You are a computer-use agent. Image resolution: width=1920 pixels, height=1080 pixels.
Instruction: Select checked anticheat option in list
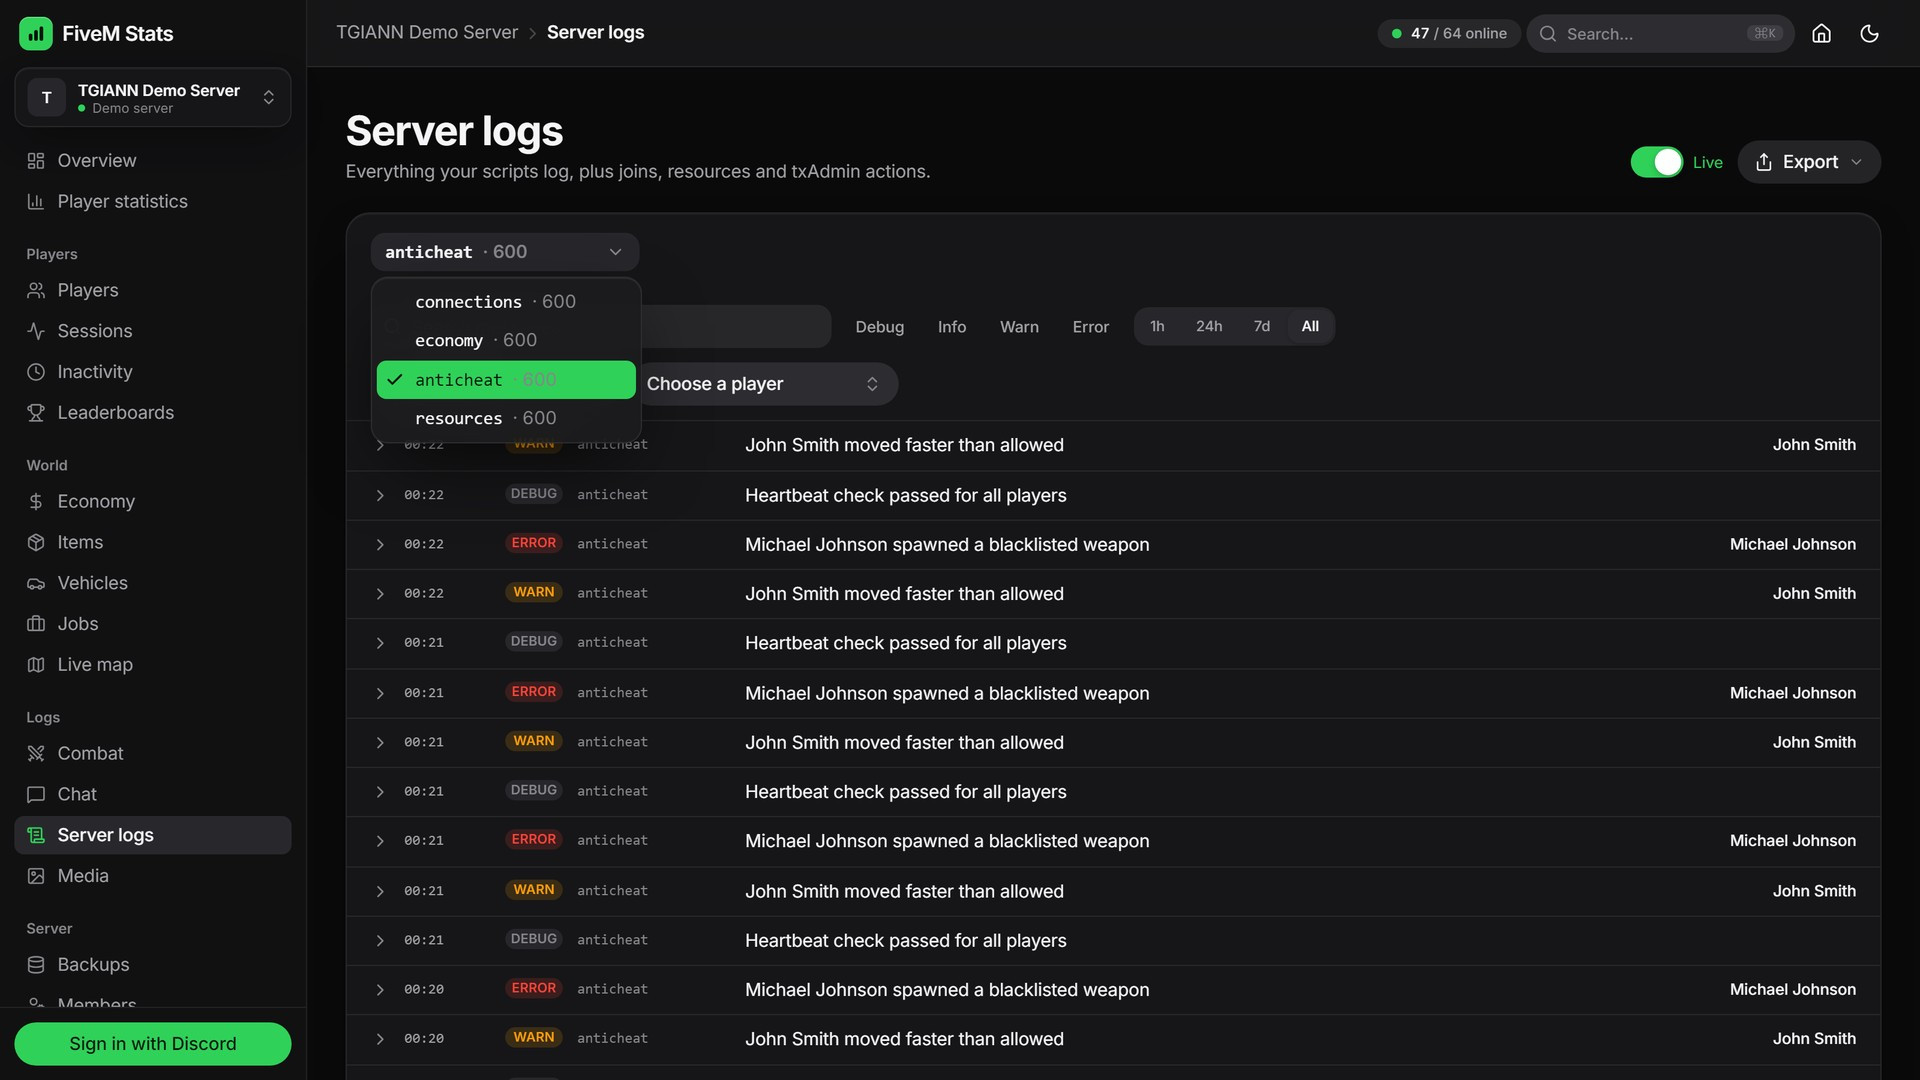click(x=506, y=380)
